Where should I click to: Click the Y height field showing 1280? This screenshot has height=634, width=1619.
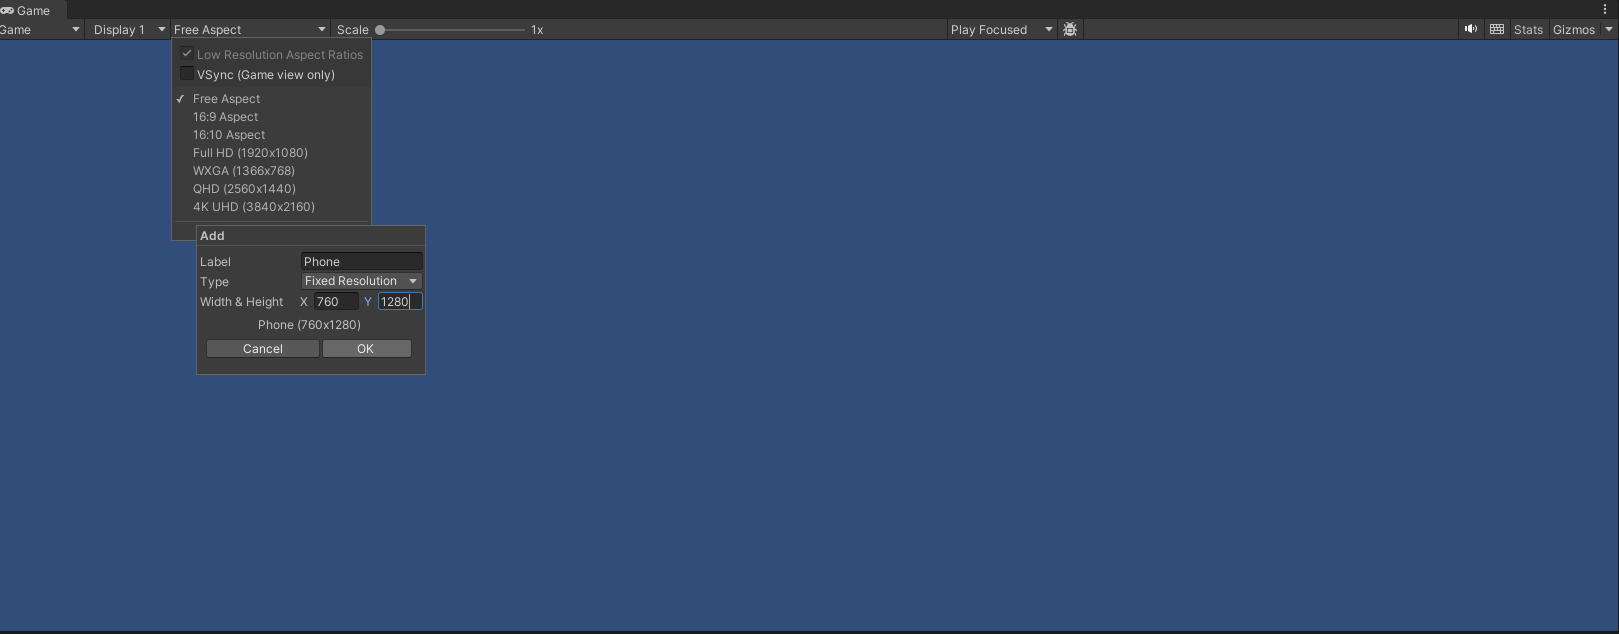400,302
